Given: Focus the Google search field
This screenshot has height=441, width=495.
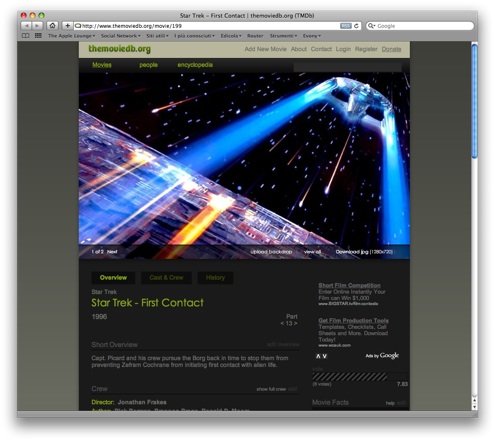Looking at the screenshot, I should [x=420, y=26].
